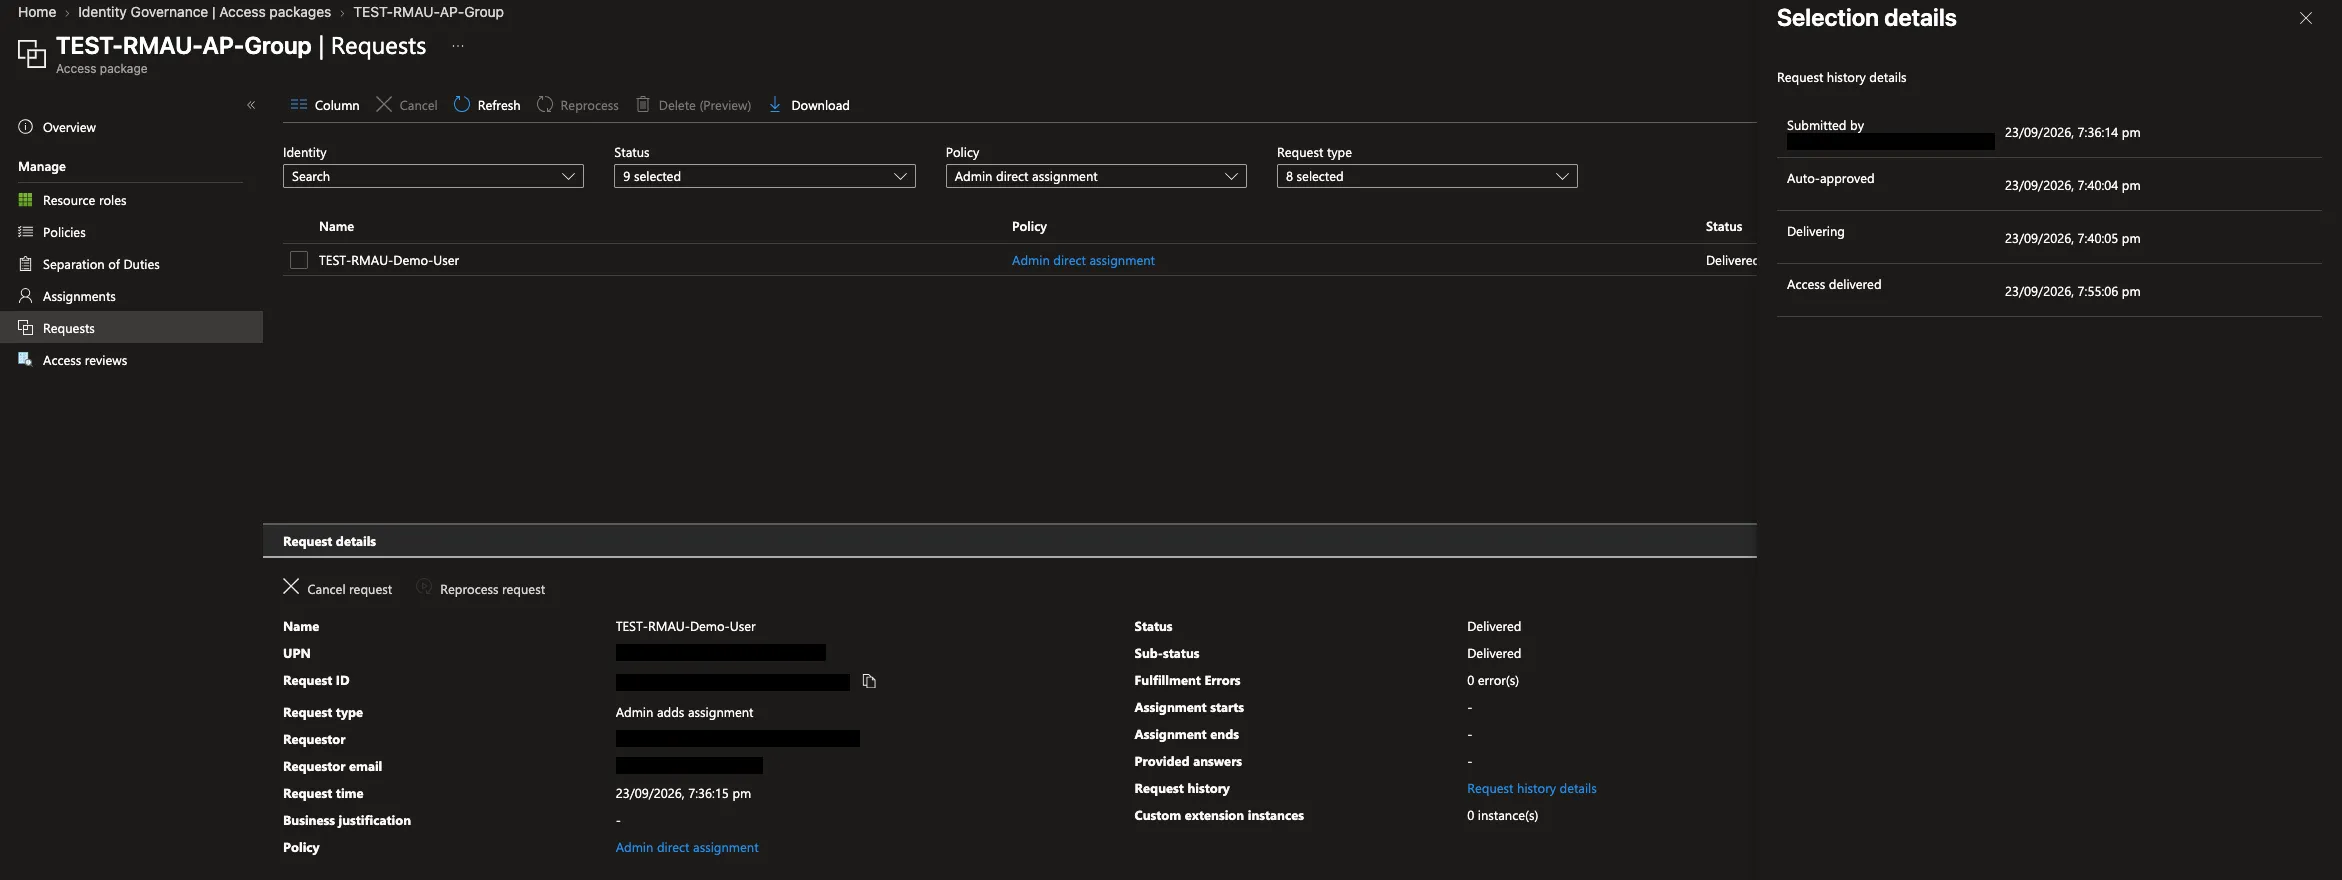Select the TEST-RMAU-Demo-User row checkbox
Image resolution: width=2342 pixels, height=880 pixels.
pos(299,260)
